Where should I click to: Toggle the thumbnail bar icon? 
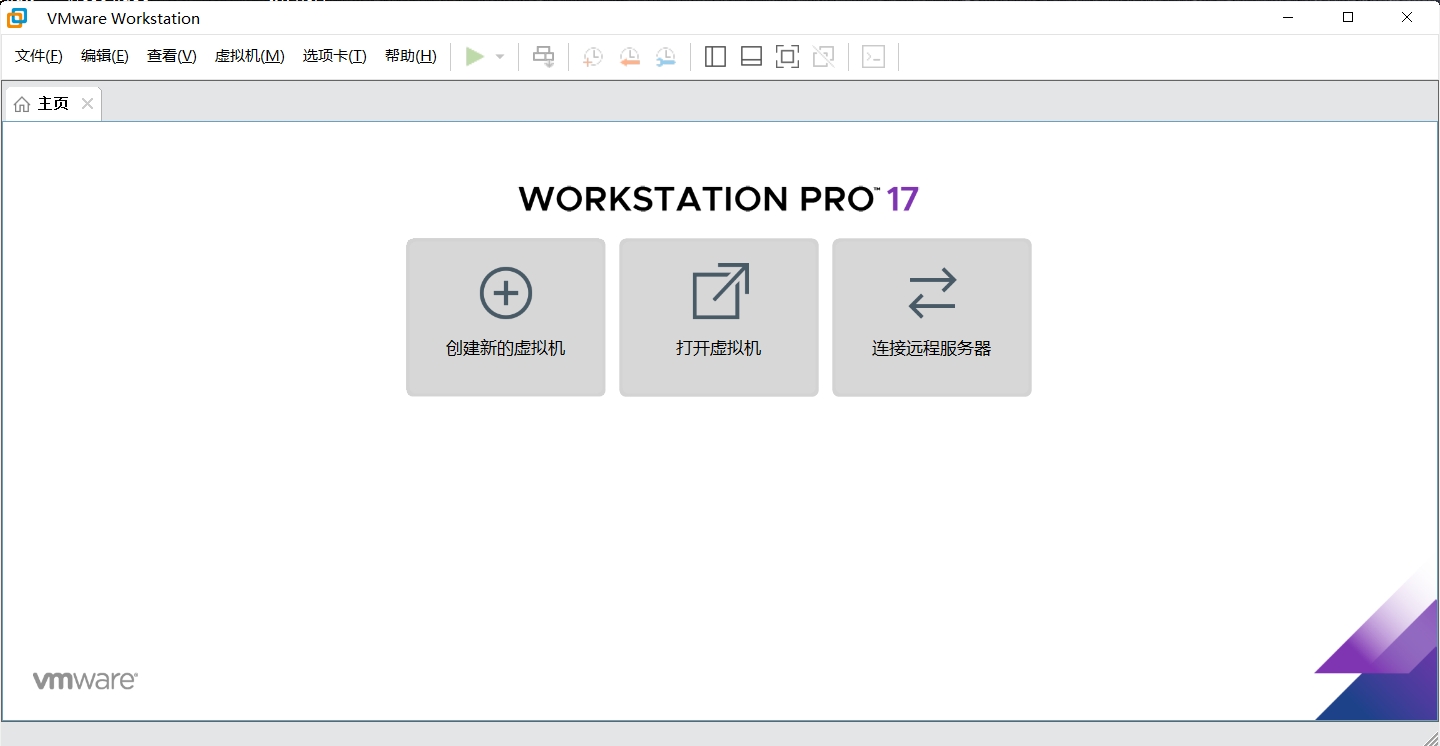(751, 57)
